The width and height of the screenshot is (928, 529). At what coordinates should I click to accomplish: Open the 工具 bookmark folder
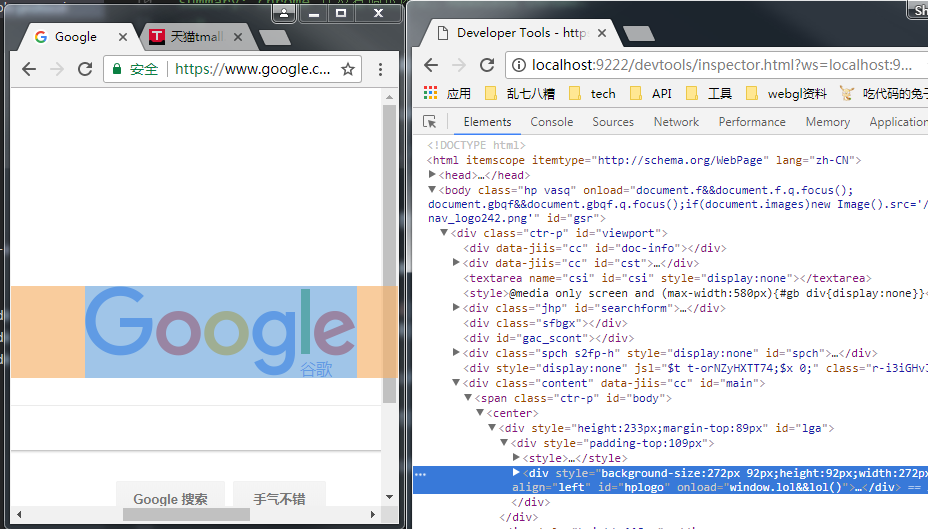point(708,93)
